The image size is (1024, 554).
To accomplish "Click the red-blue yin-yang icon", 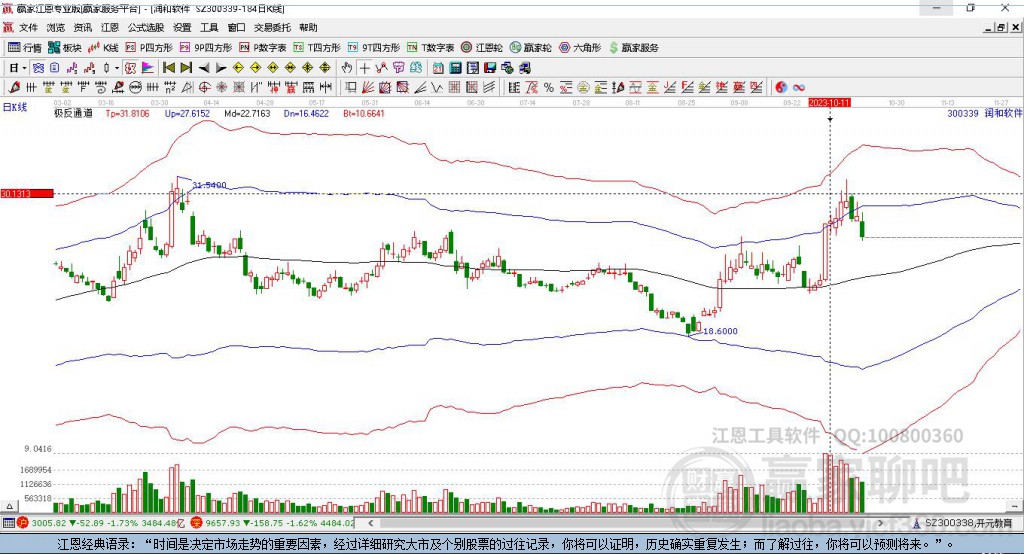I will tap(781, 88).
